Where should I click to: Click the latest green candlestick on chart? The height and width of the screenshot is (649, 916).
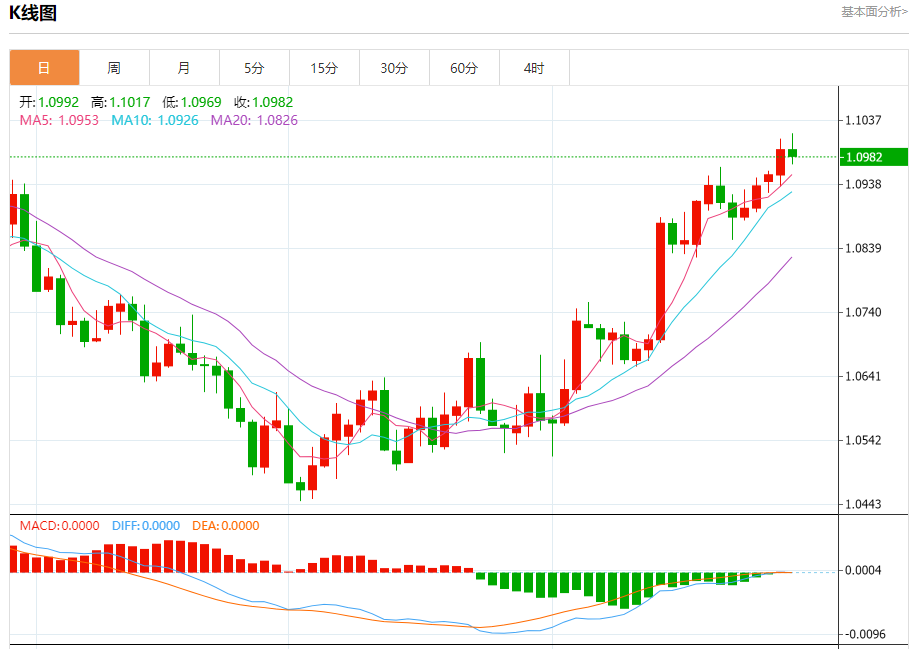792,153
